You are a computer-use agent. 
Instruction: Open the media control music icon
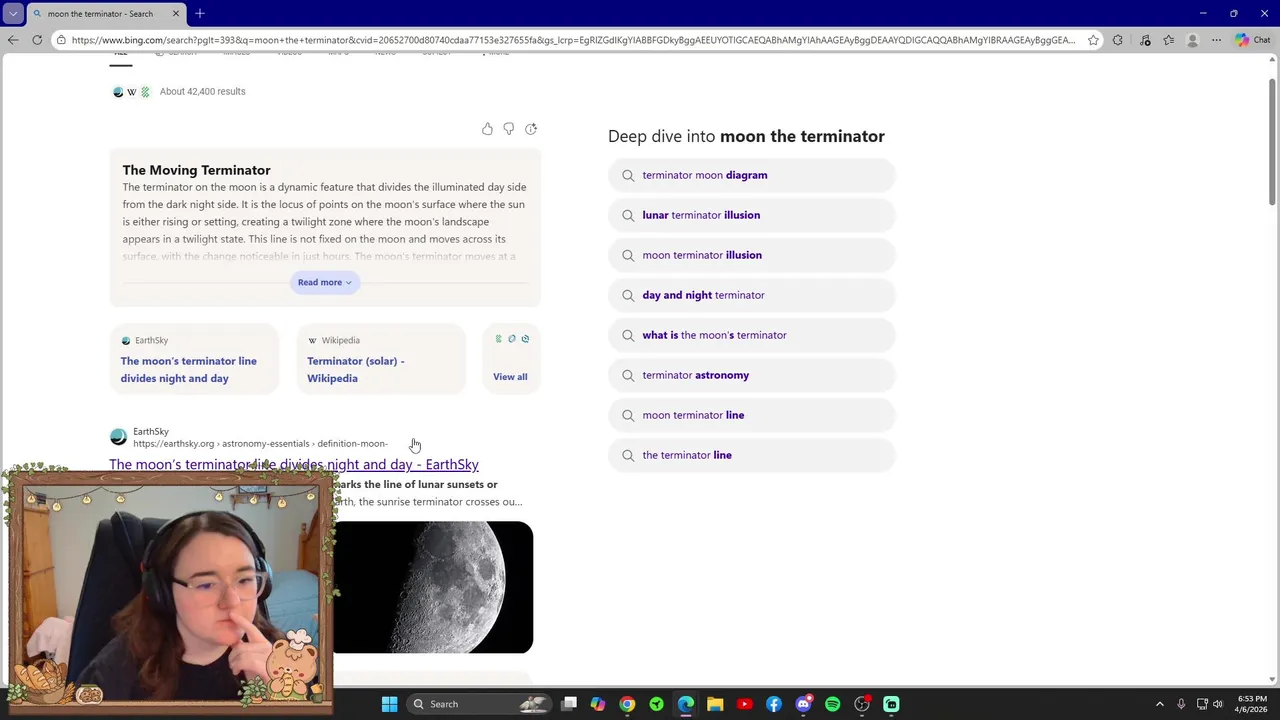1145,40
